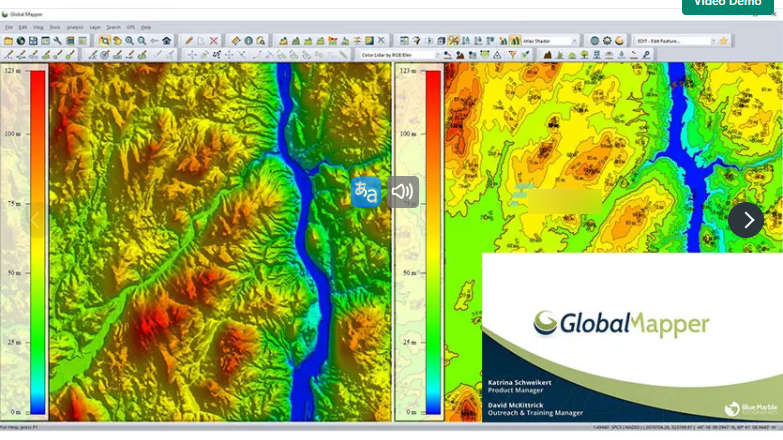The width and height of the screenshot is (783, 440).
Task: Click the Zoom In magnifier icon
Action: click(129, 41)
